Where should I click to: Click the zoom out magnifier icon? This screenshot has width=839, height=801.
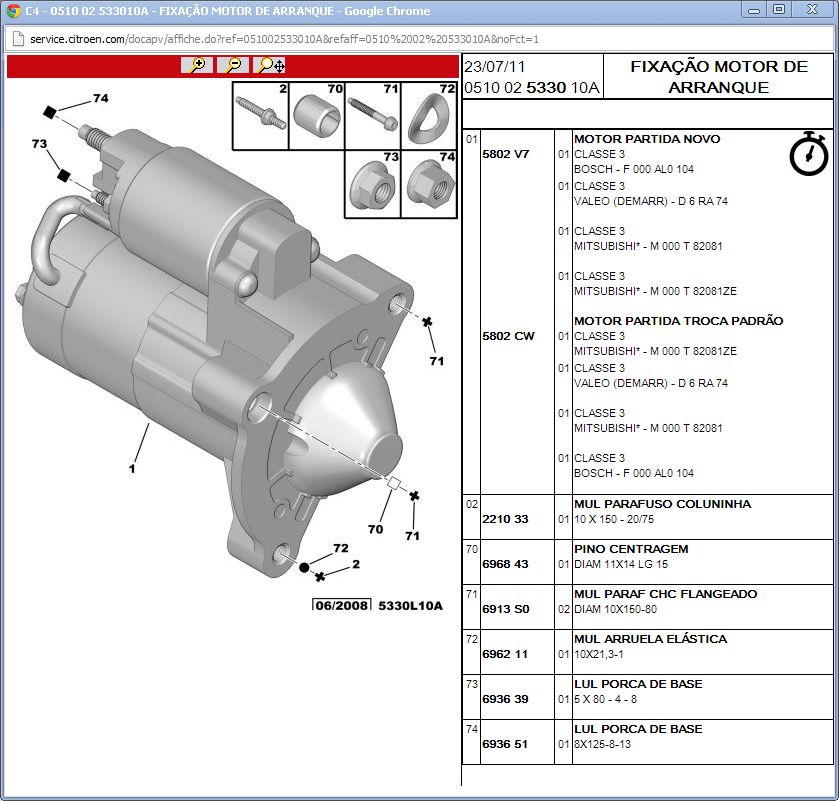coord(233,65)
